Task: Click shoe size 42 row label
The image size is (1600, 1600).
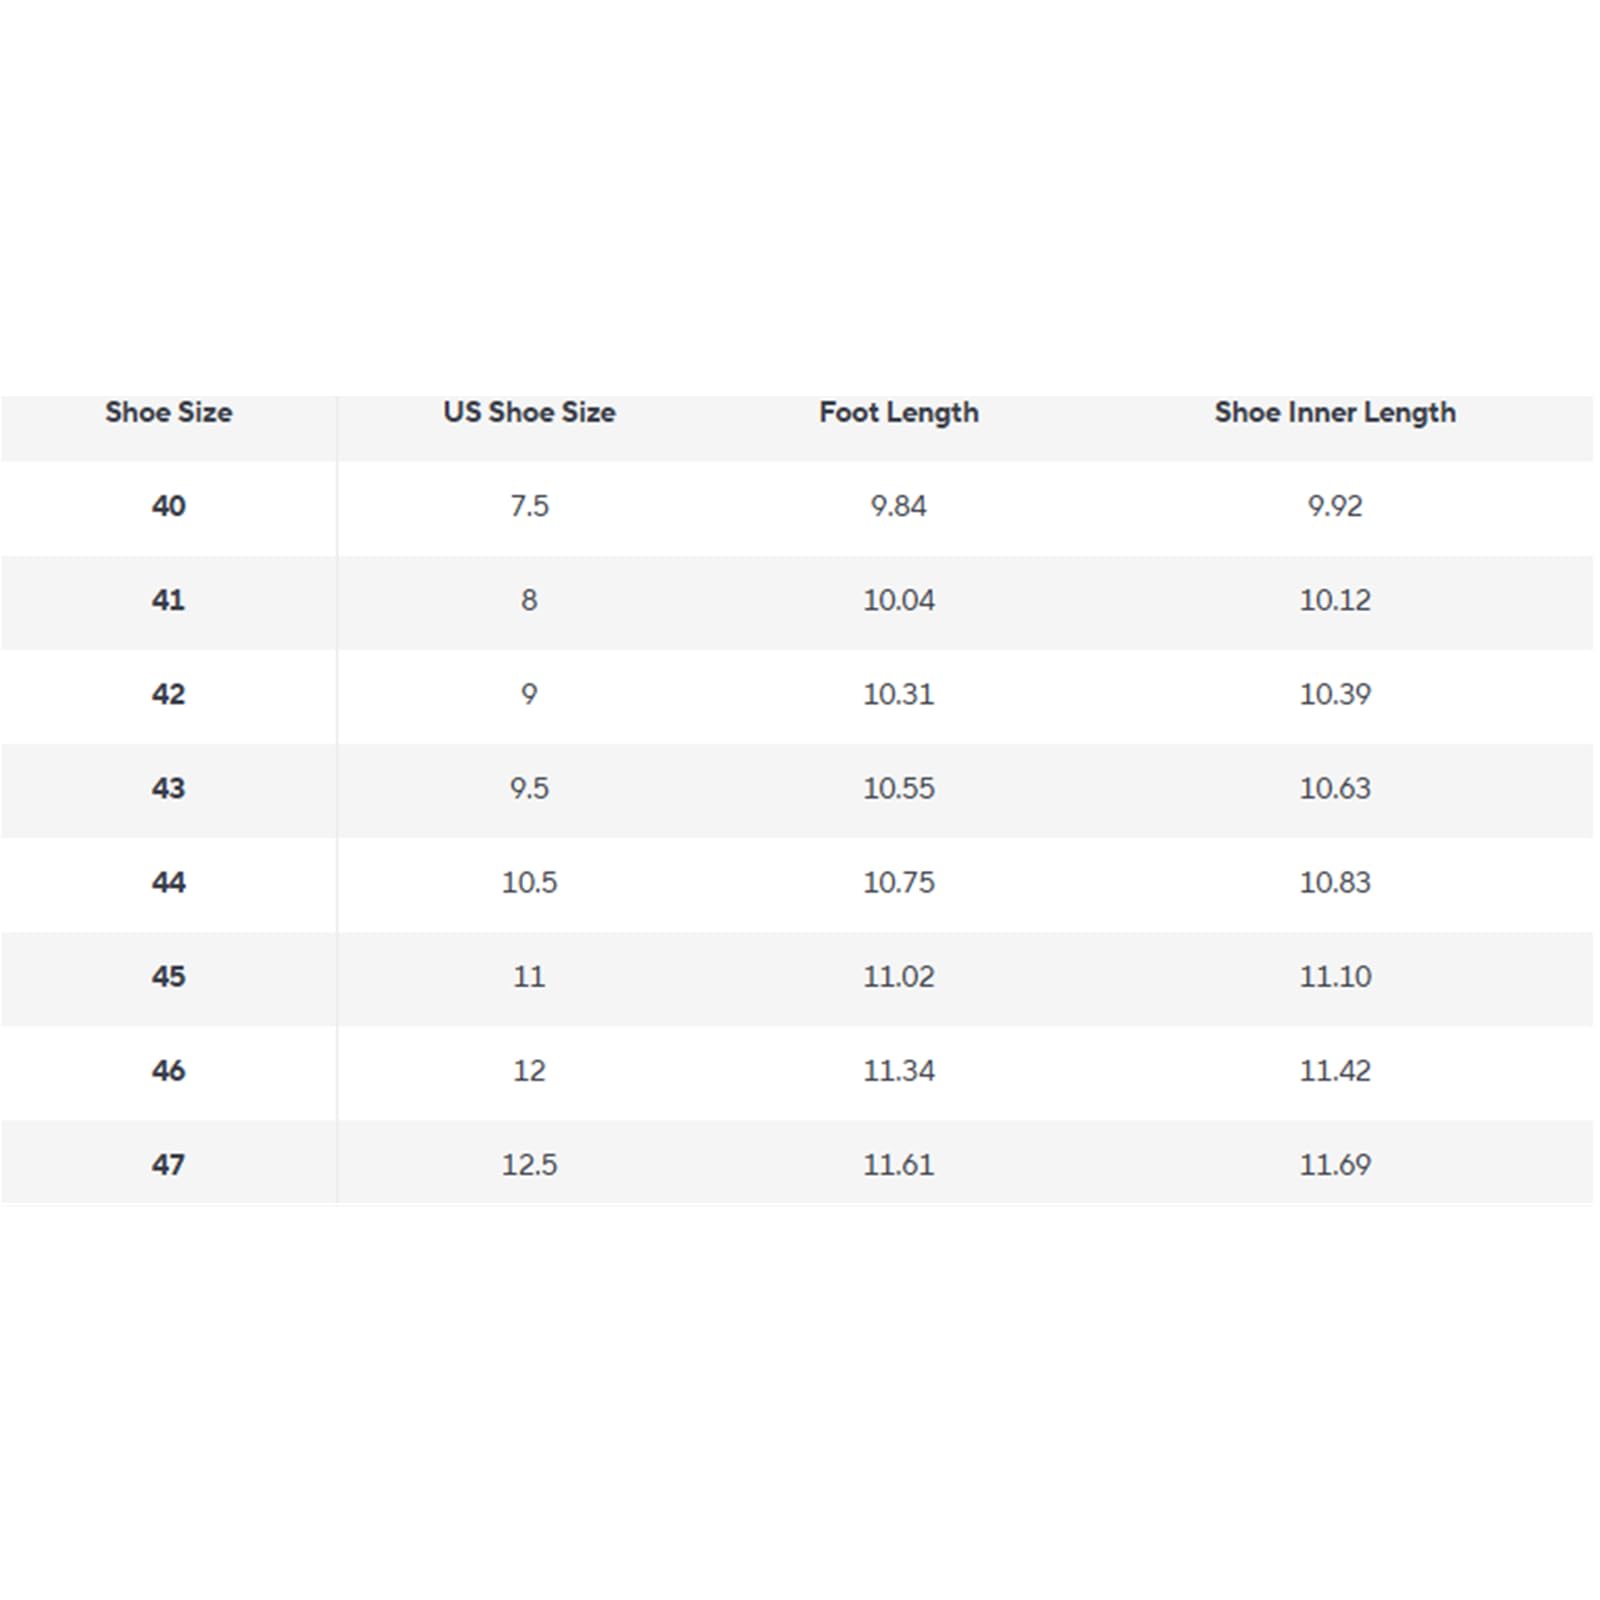Action: click(168, 694)
